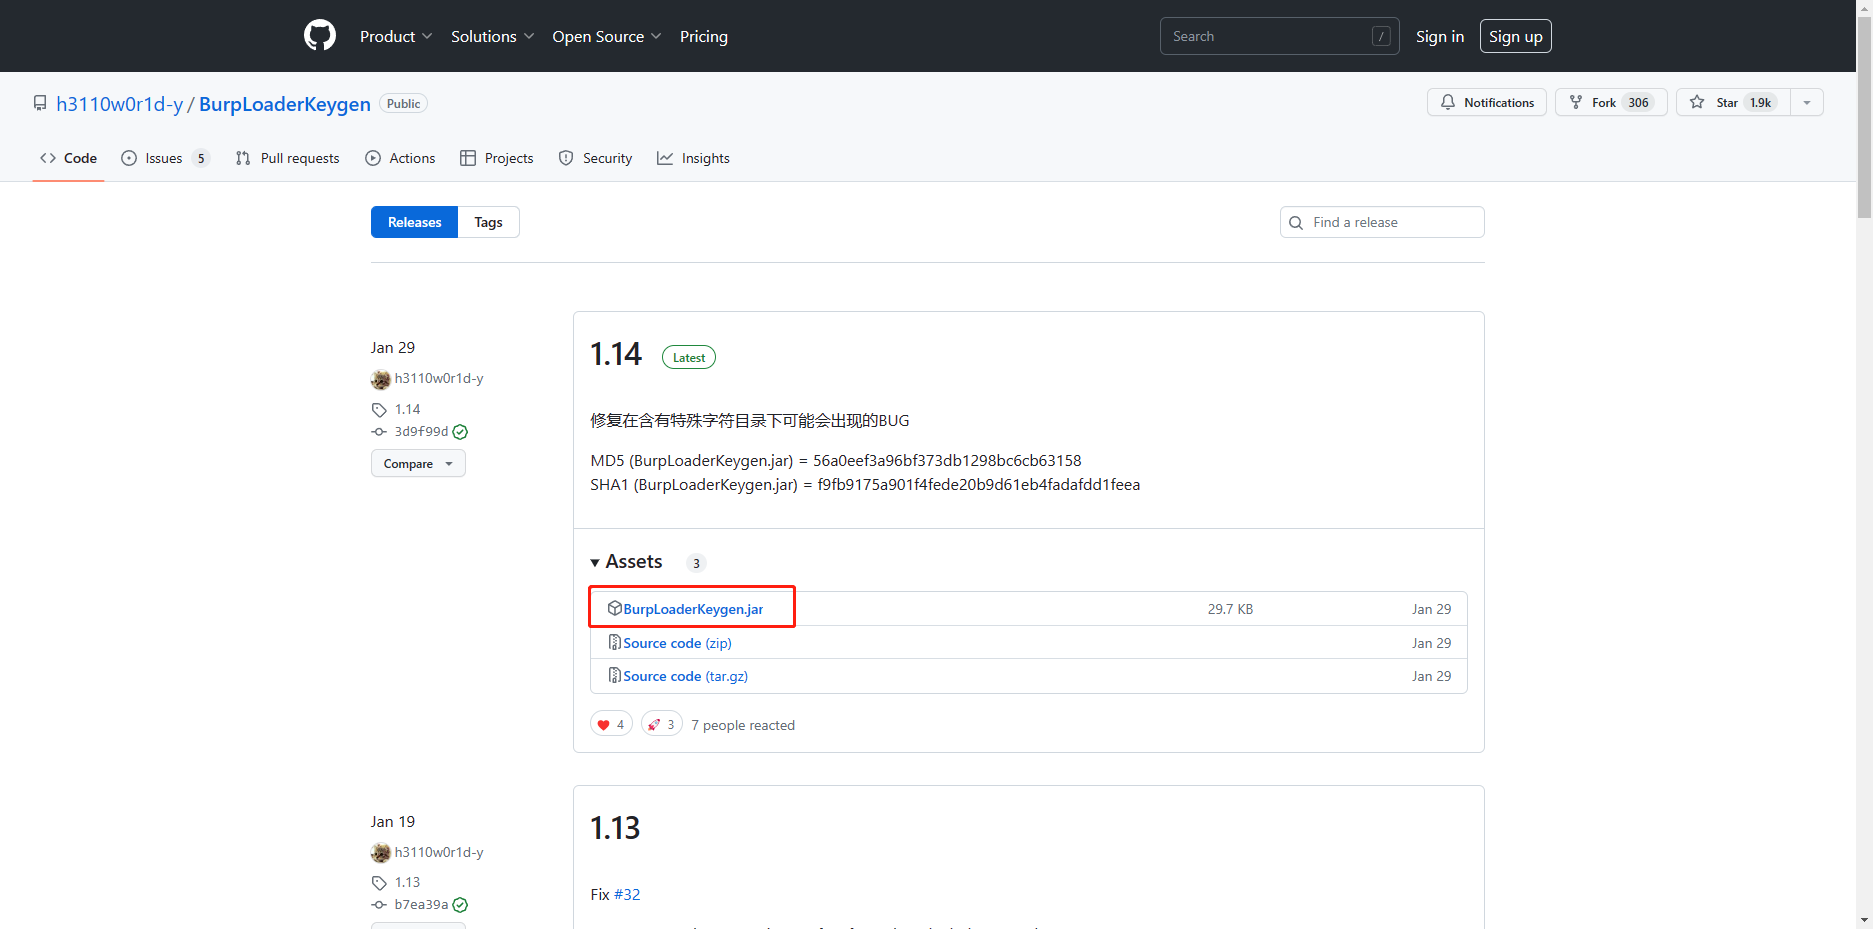Collapse the Assets section
The height and width of the screenshot is (929, 1873).
point(626,561)
